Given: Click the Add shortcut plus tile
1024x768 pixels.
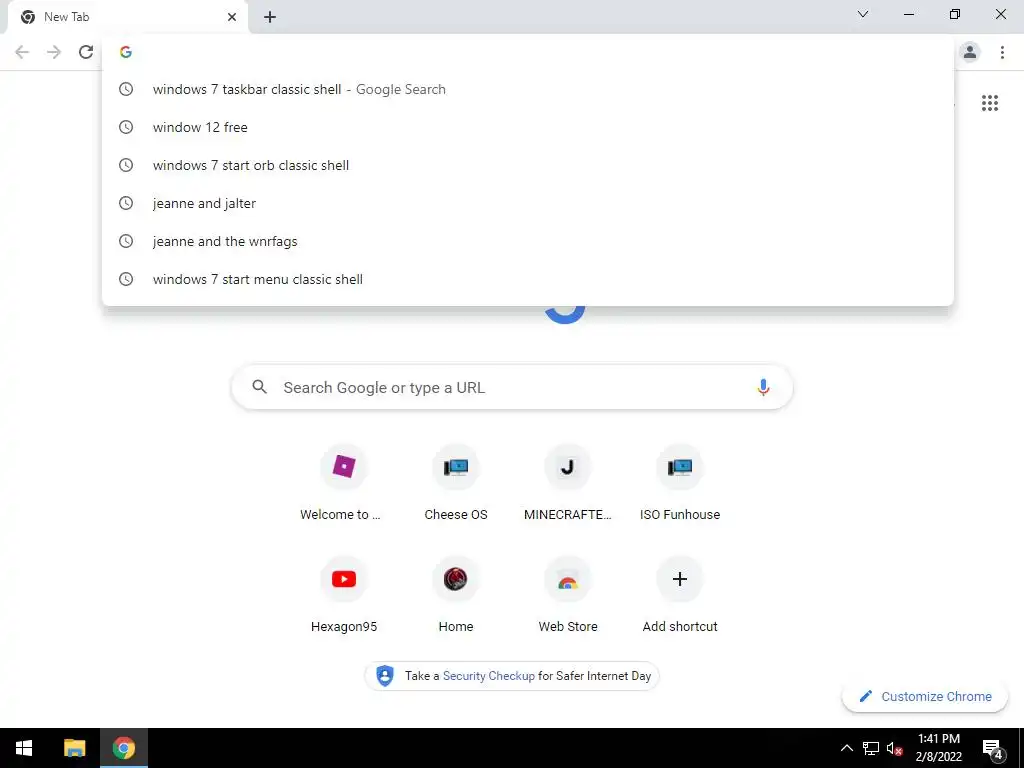Looking at the screenshot, I should pos(680,596).
